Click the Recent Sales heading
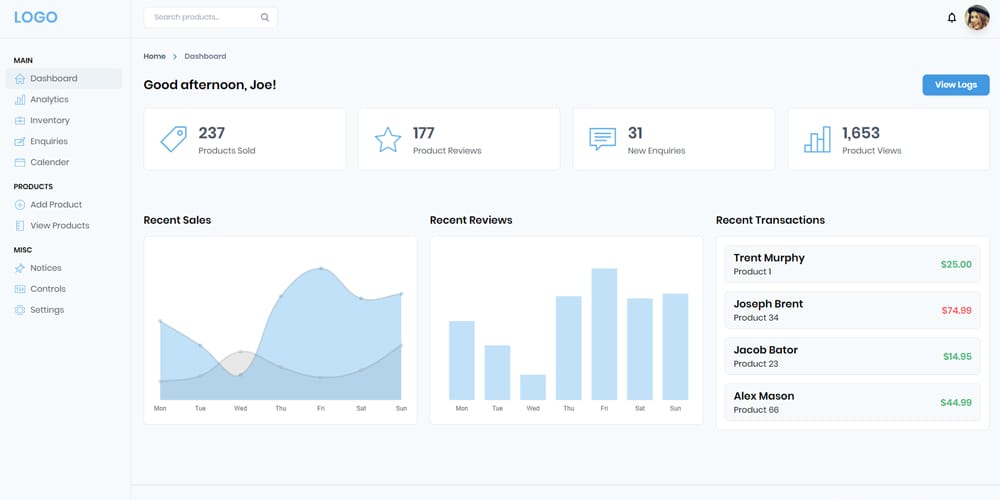The image size is (1000, 500). tap(177, 220)
